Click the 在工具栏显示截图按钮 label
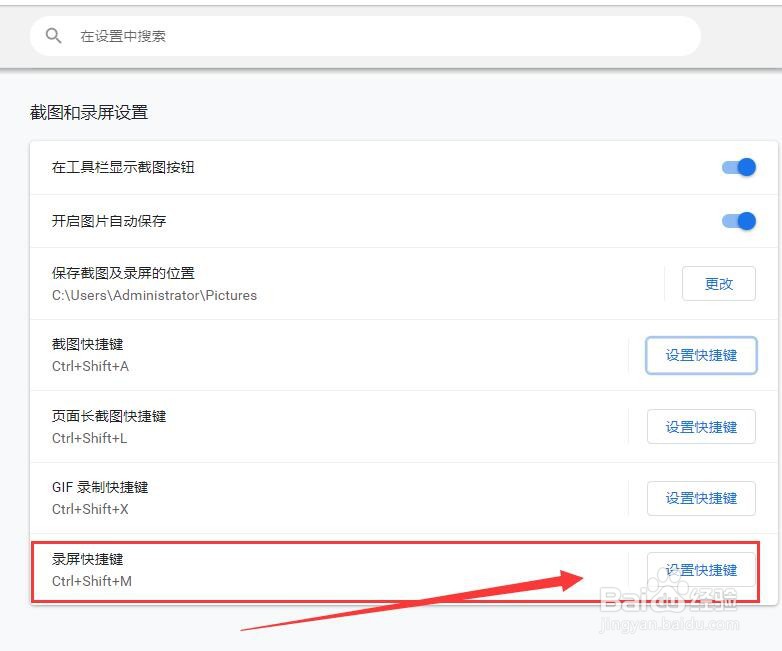The image size is (782, 651). click(123, 167)
